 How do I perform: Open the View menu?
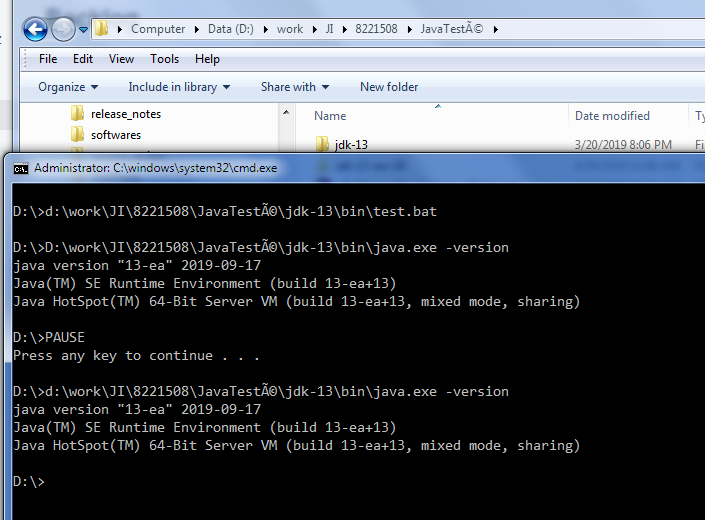click(121, 59)
